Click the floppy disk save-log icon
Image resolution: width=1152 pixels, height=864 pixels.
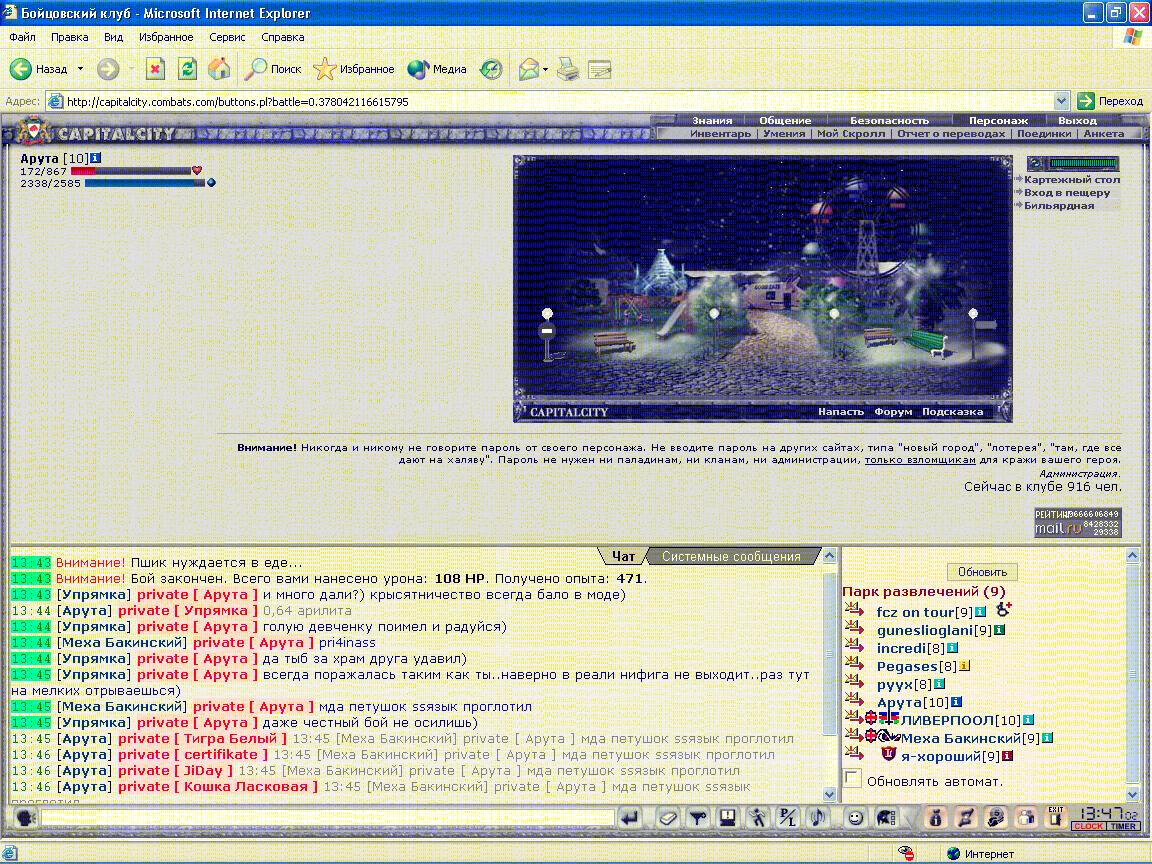point(727,818)
